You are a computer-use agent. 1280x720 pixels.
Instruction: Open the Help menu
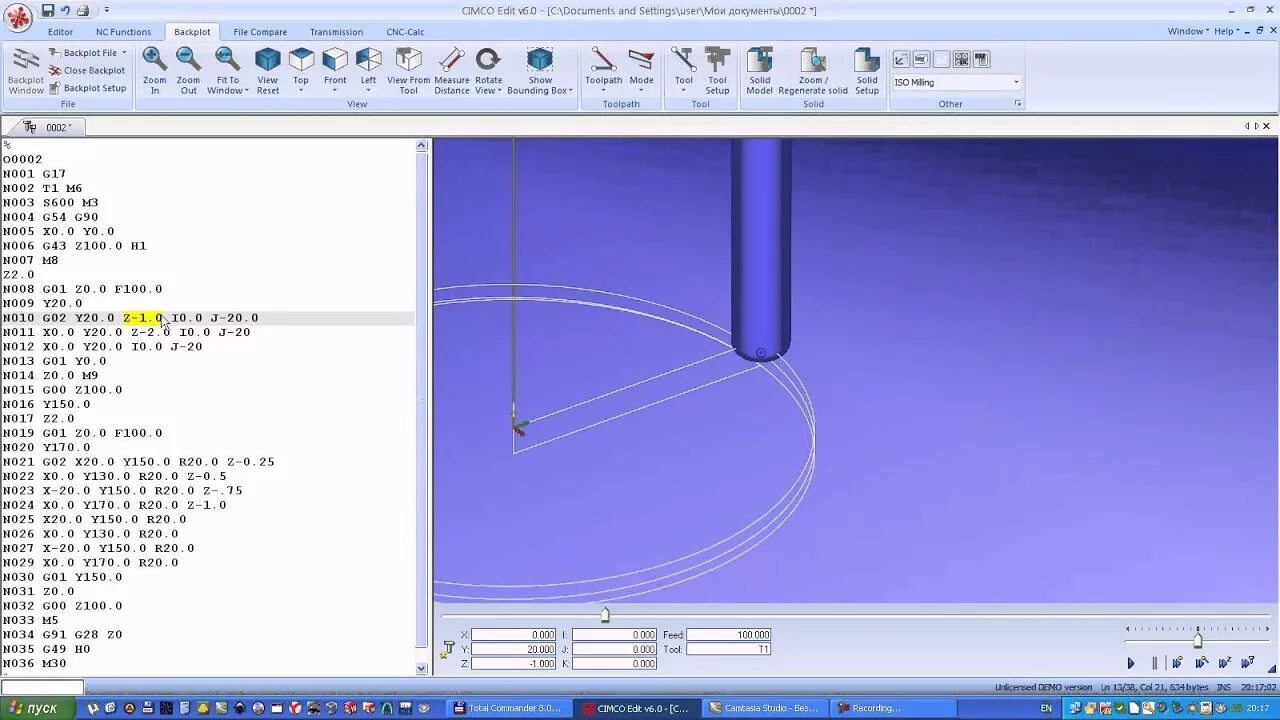click(x=1226, y=31)
